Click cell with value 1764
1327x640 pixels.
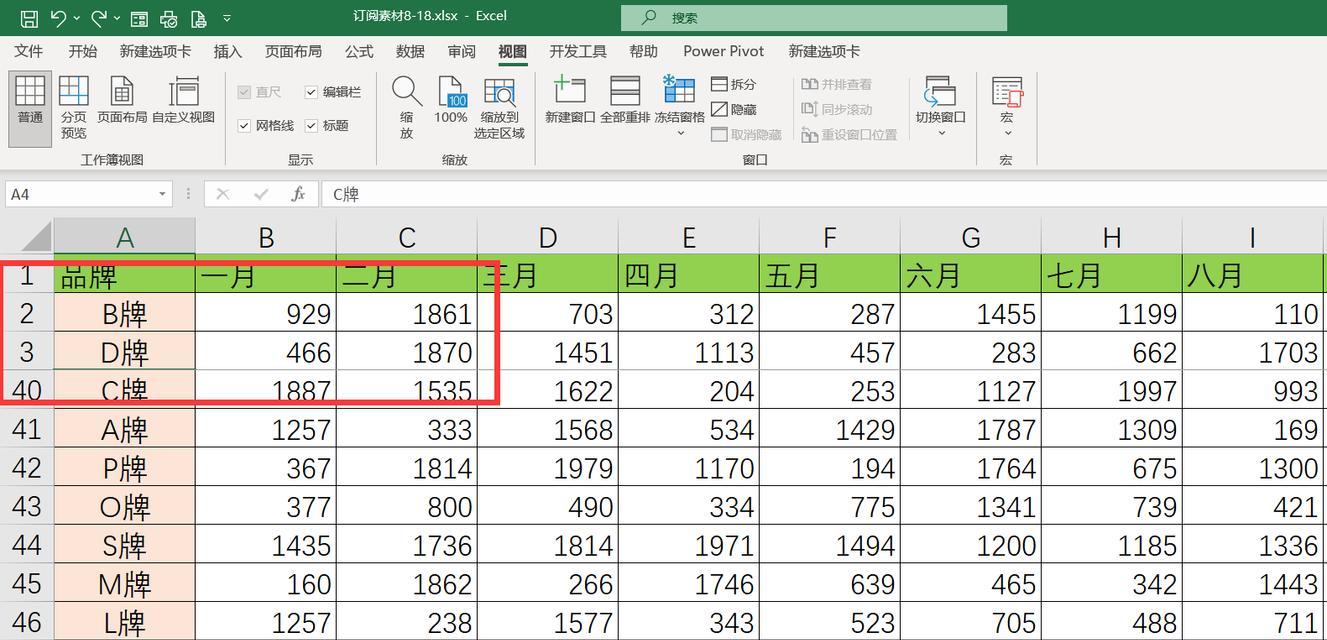pyautogui.click(x=971, y=468)
